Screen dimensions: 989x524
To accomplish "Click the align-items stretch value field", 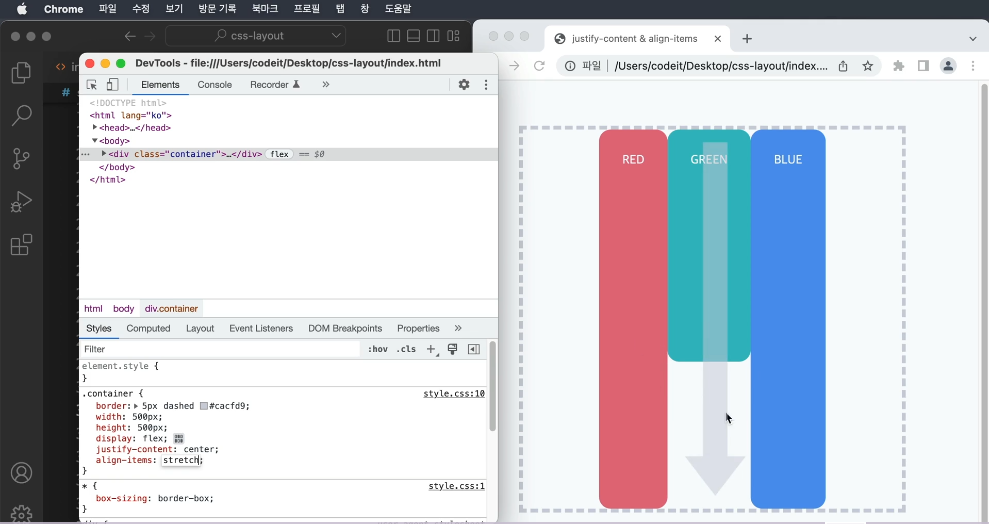I will pyautogui.click(x=181, y=460).
